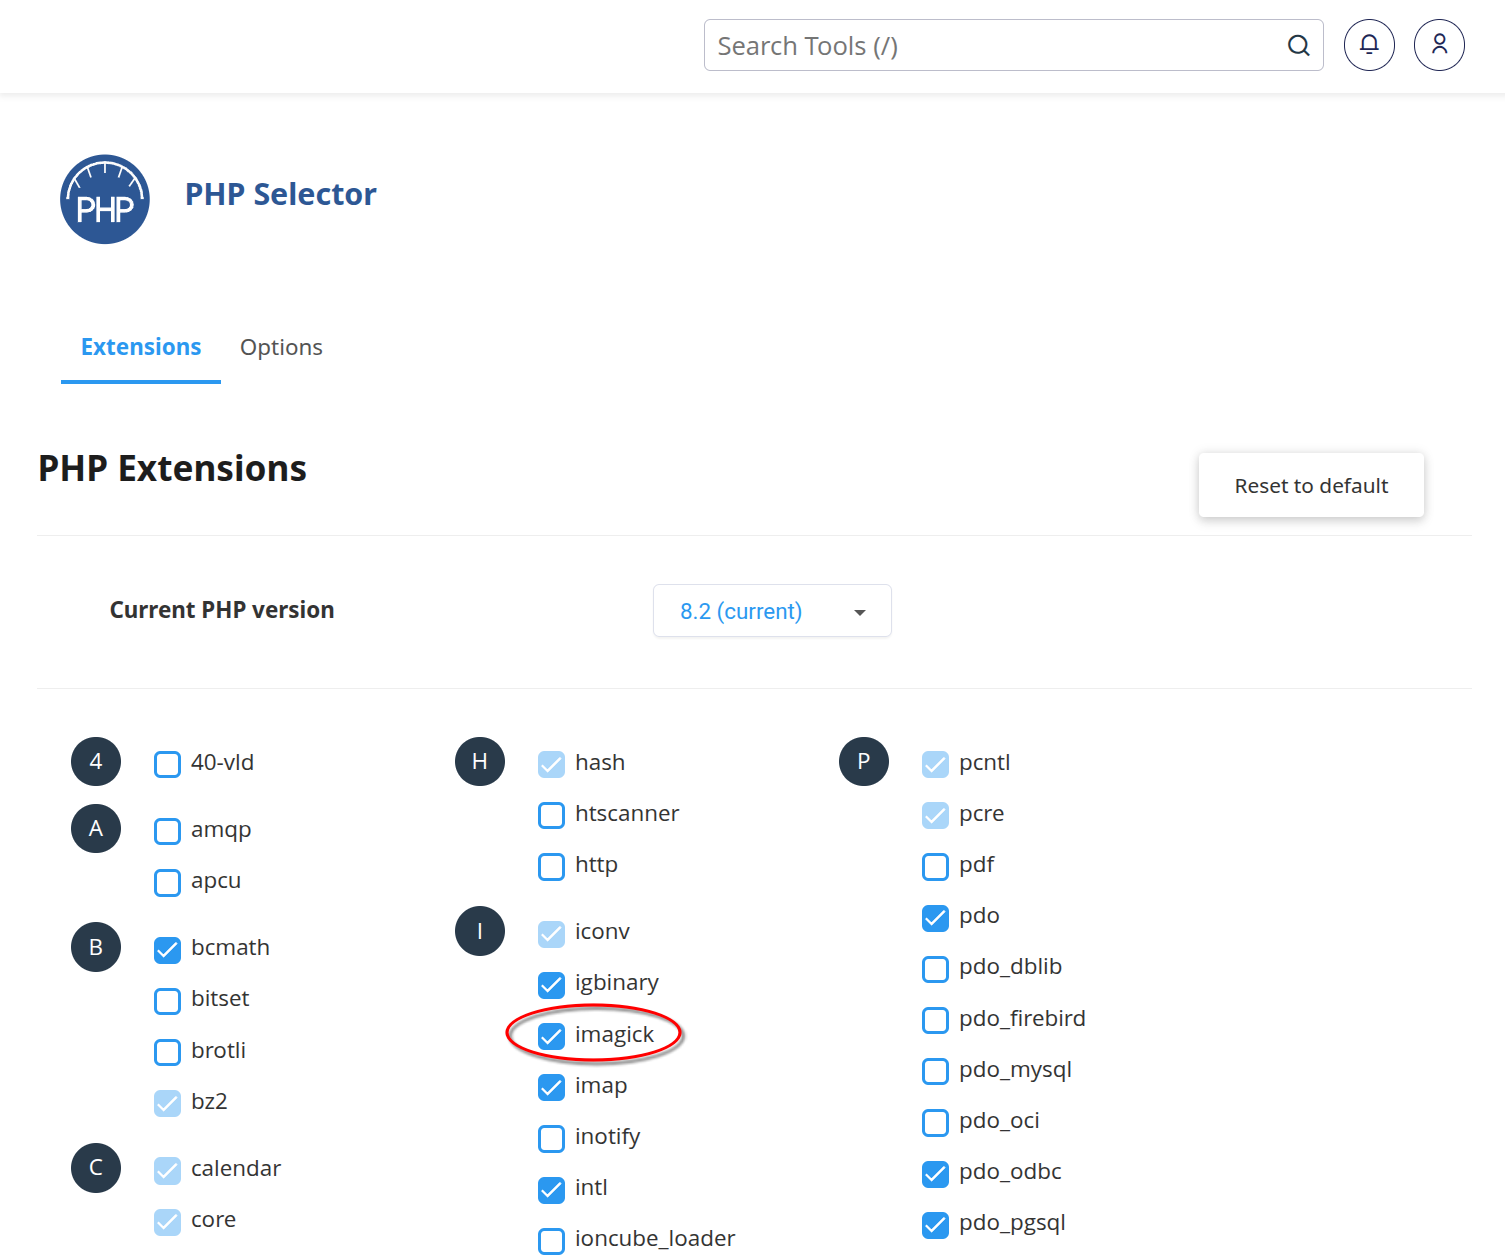Screen dimensions: 1505x1256
Task: Click the letter H section badge
Action: pos(480,762)
